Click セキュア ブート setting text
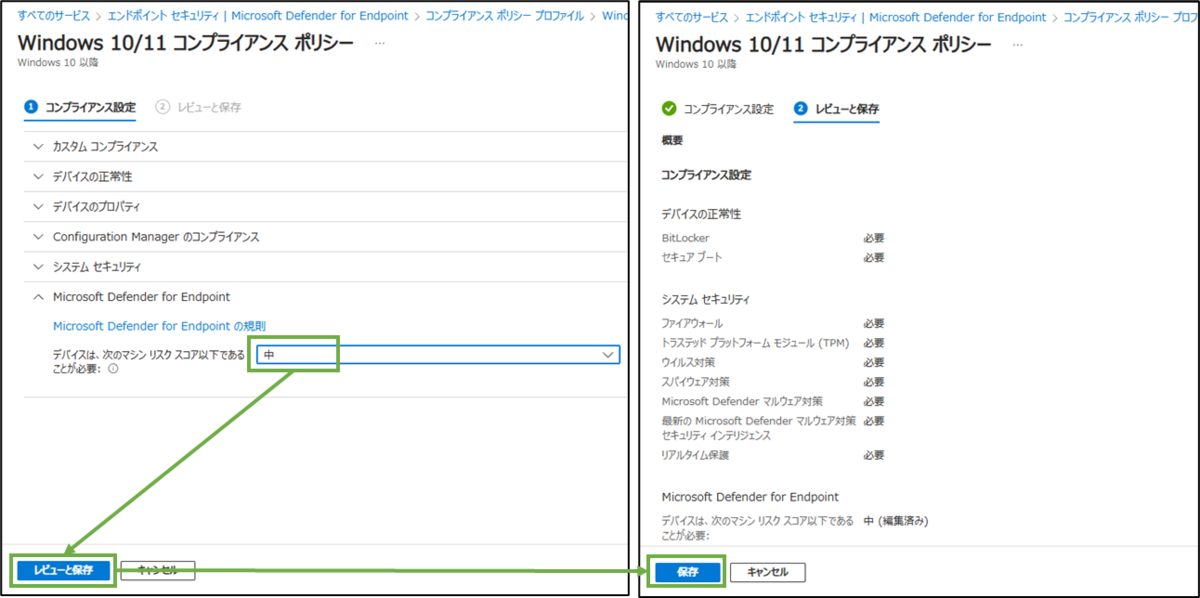Image resolution: width=1200 pixels, height=598 pixels. (x=692, y=257)
